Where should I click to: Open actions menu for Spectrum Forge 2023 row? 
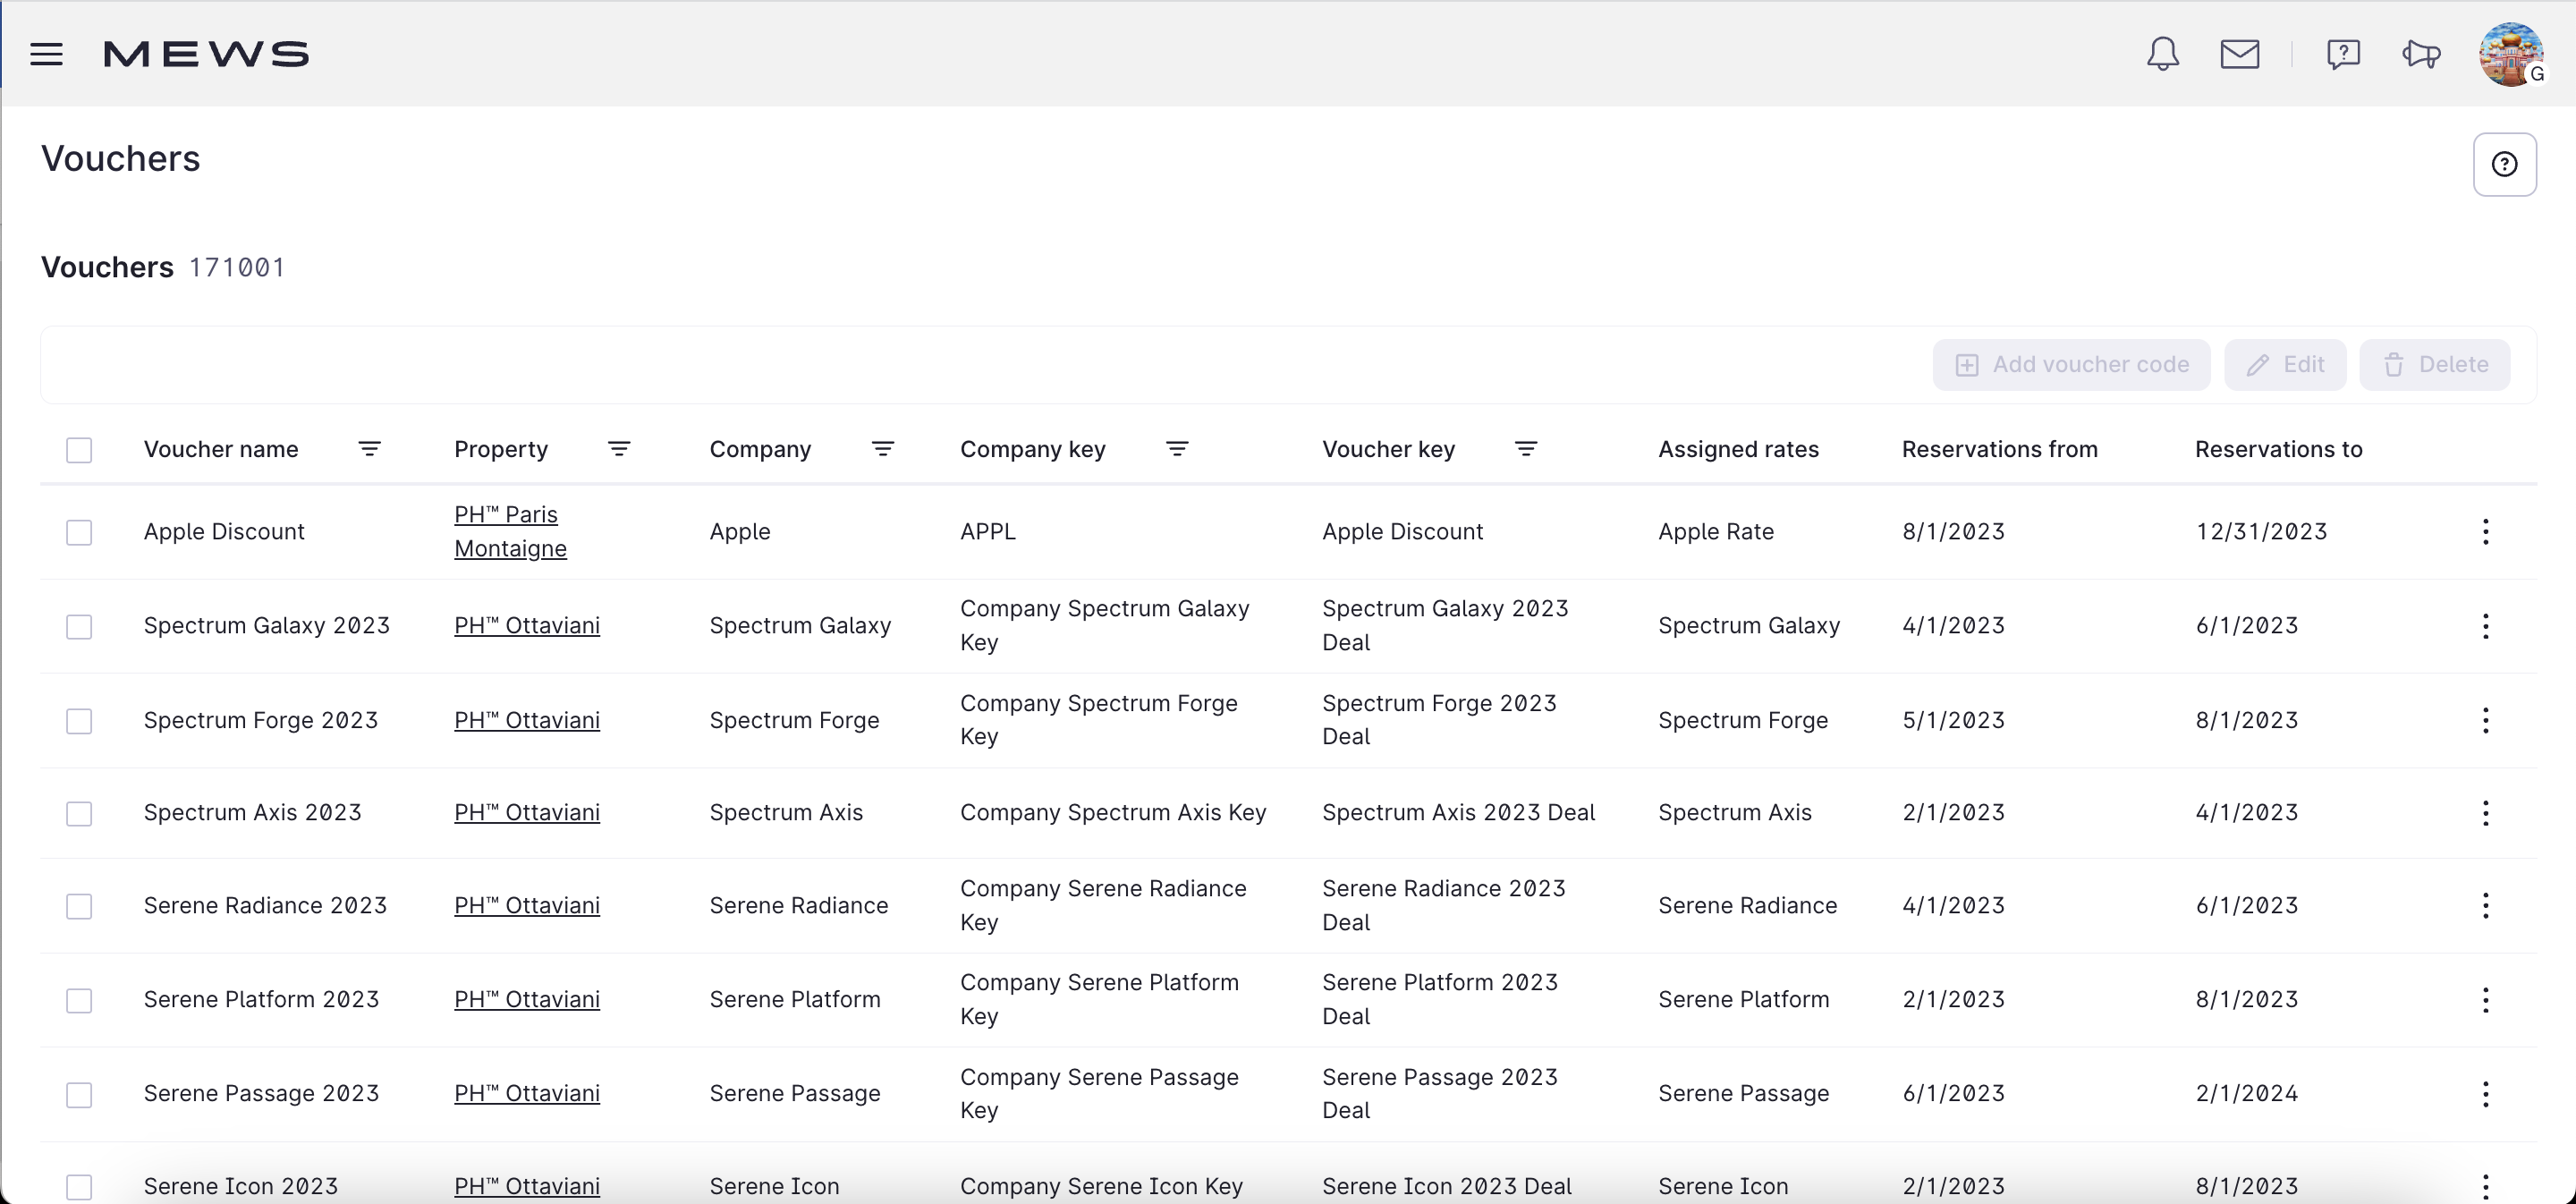[x=2486, y=720]
